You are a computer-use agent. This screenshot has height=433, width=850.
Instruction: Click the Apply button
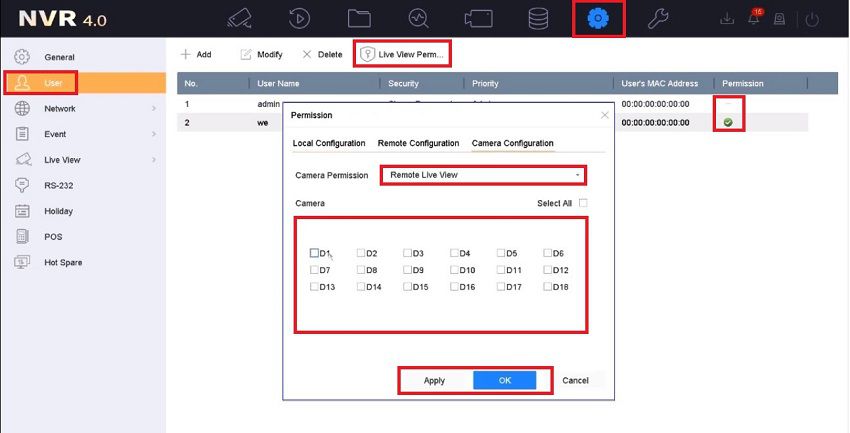point(434,380)
